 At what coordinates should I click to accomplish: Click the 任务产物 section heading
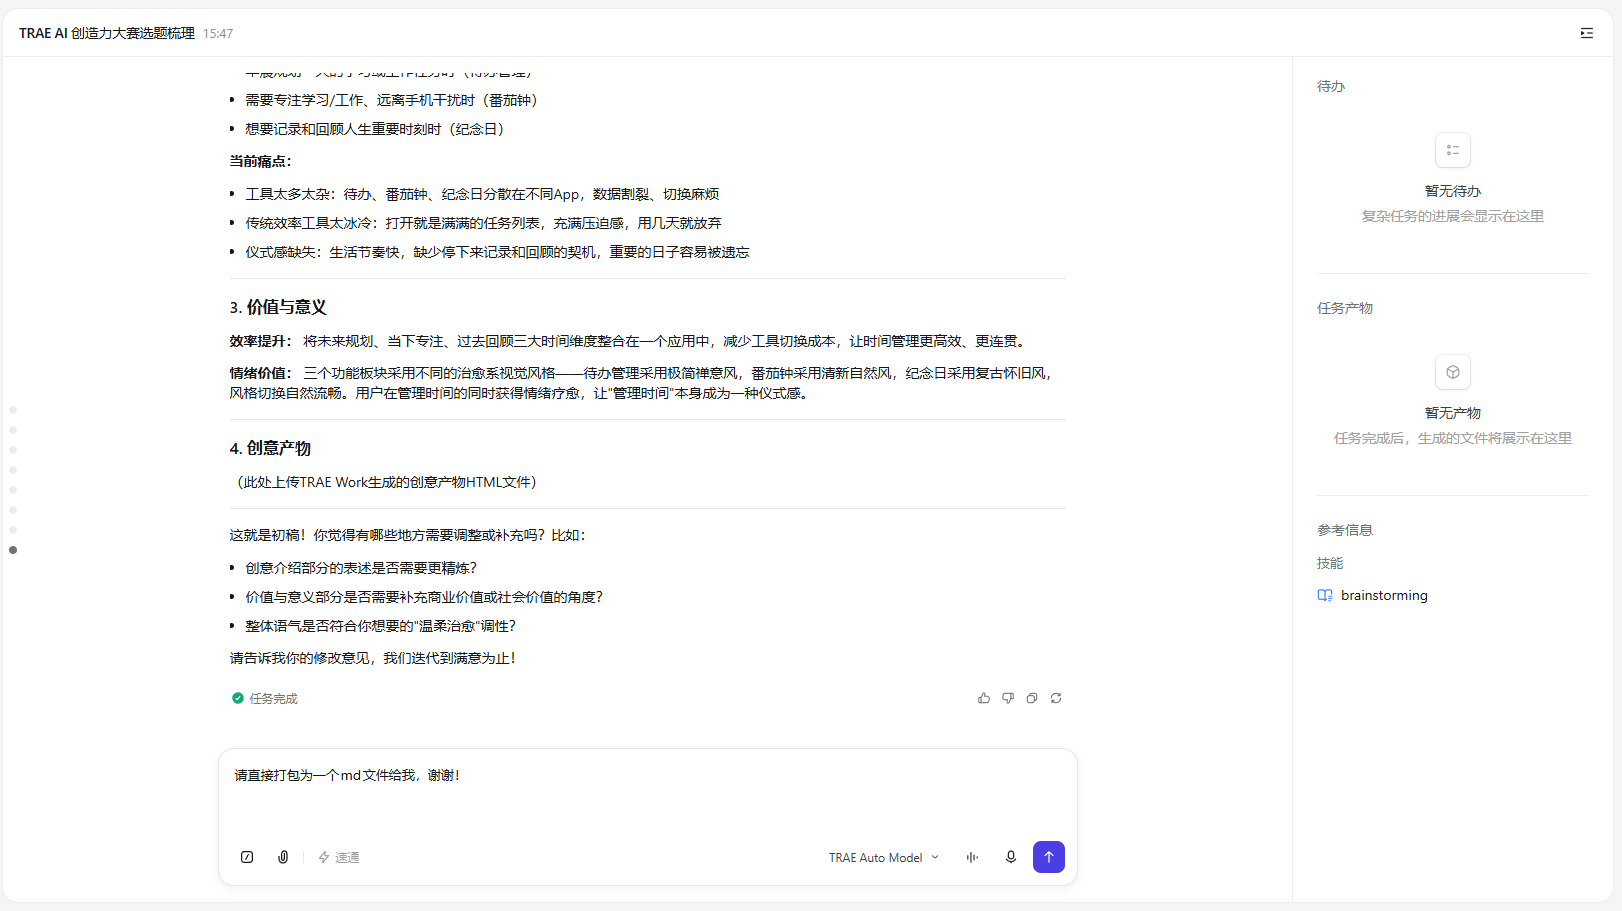click(1345, 308)
